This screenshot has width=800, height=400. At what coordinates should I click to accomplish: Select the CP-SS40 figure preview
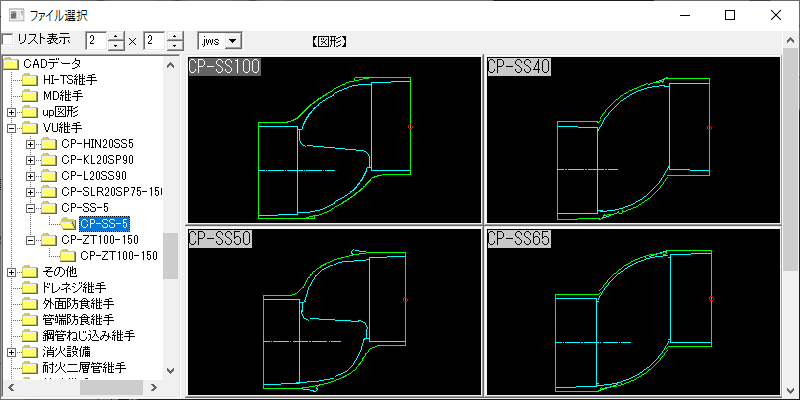[634, 139]
